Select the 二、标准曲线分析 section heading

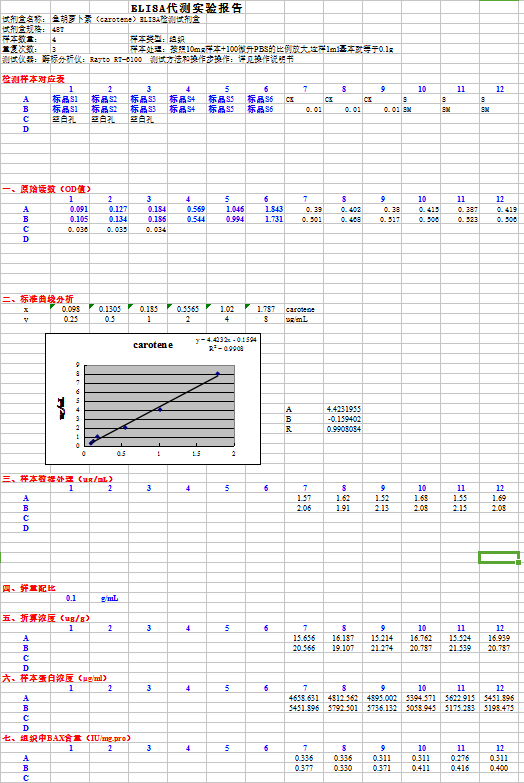(x=38, y=299)
